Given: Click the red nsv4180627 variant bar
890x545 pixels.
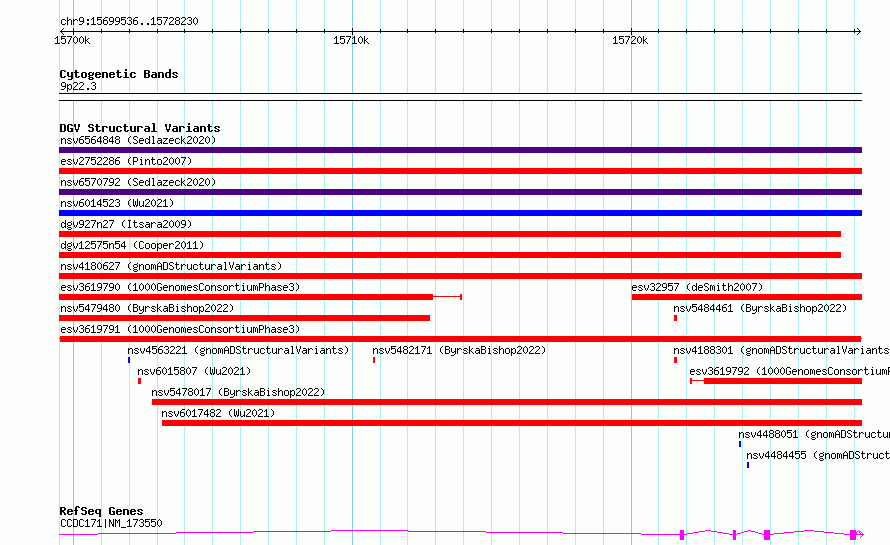Looking at the screenshot, I should tap(460, 276).
